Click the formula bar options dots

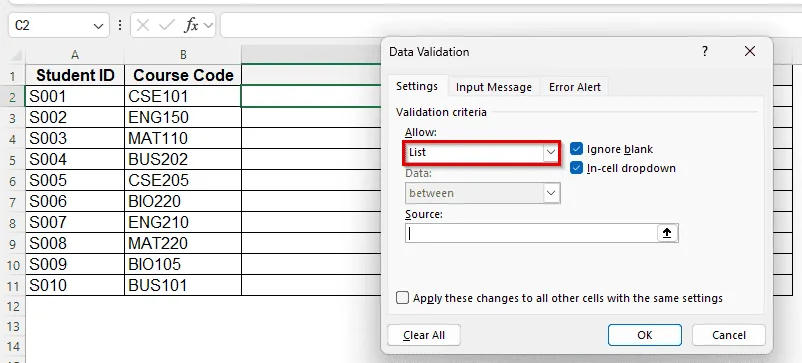[x=120, y=25]
